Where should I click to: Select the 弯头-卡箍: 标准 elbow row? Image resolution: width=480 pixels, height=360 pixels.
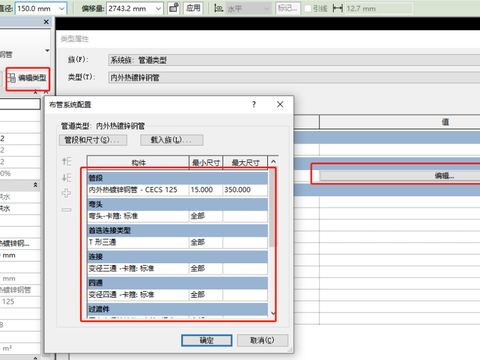click(x=138, y=216)
